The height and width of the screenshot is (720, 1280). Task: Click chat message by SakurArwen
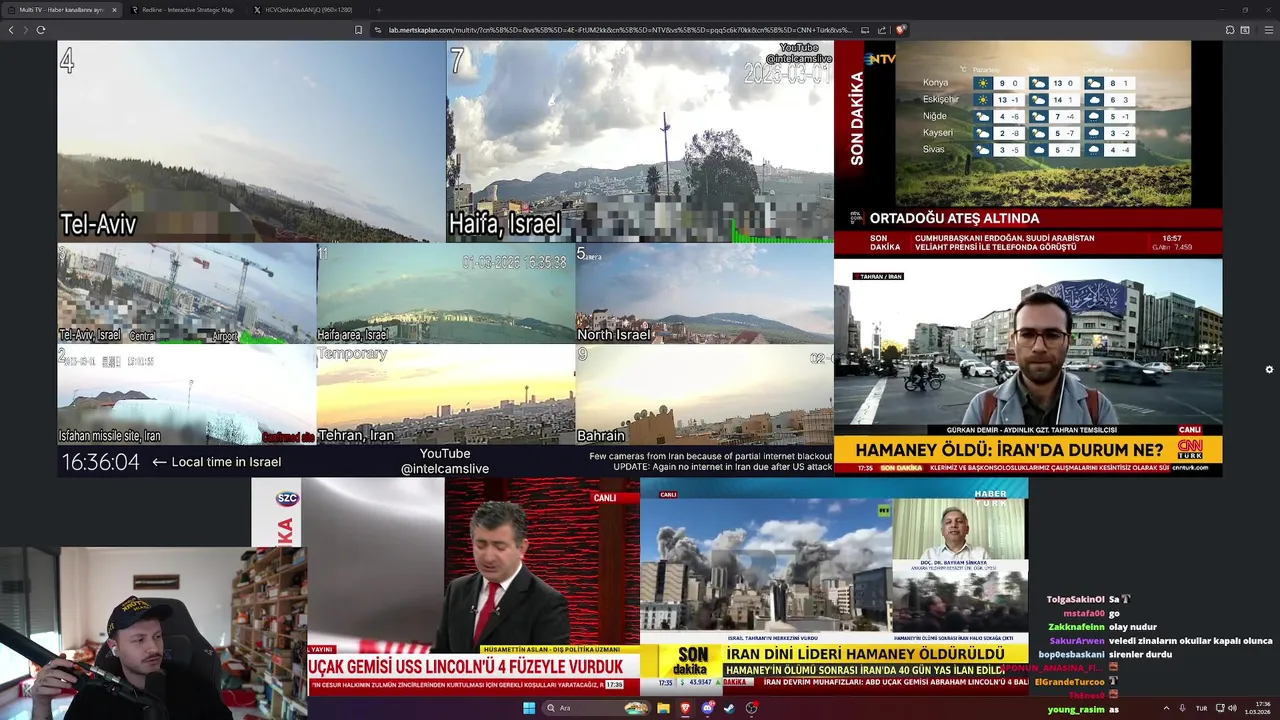(1161, 641)
